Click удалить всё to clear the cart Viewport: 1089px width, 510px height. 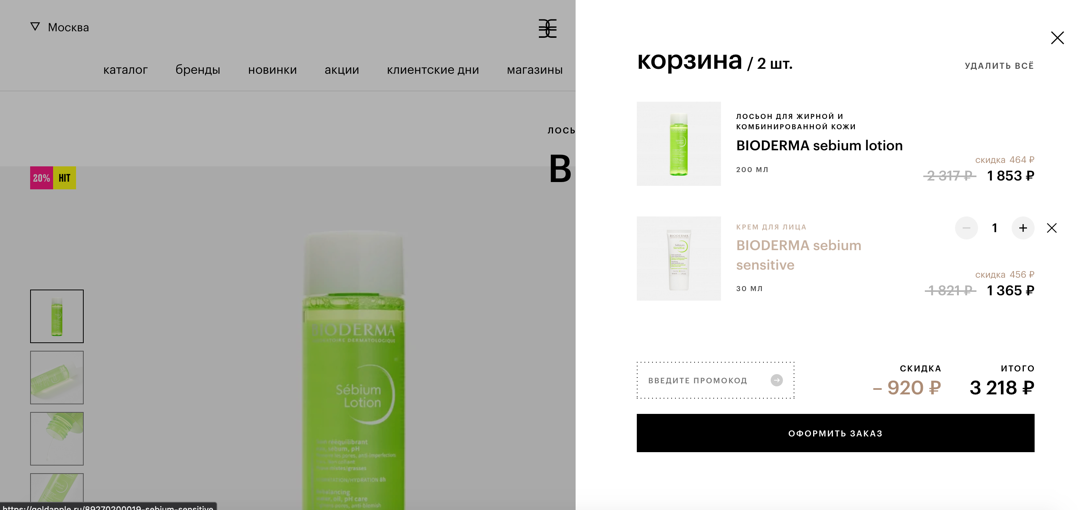[999, 66]
